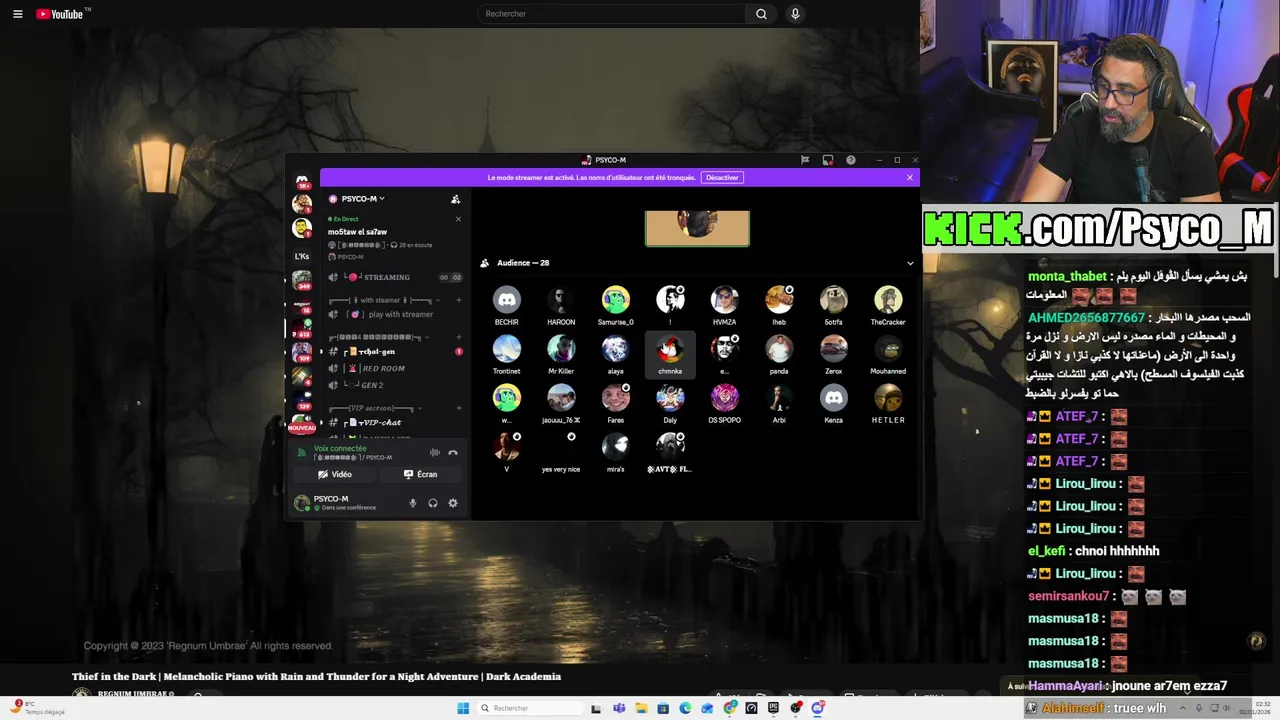Click the YouTube search magnifier button
The width and height of the screenshot is (1280, 720).
pos(761,14)
